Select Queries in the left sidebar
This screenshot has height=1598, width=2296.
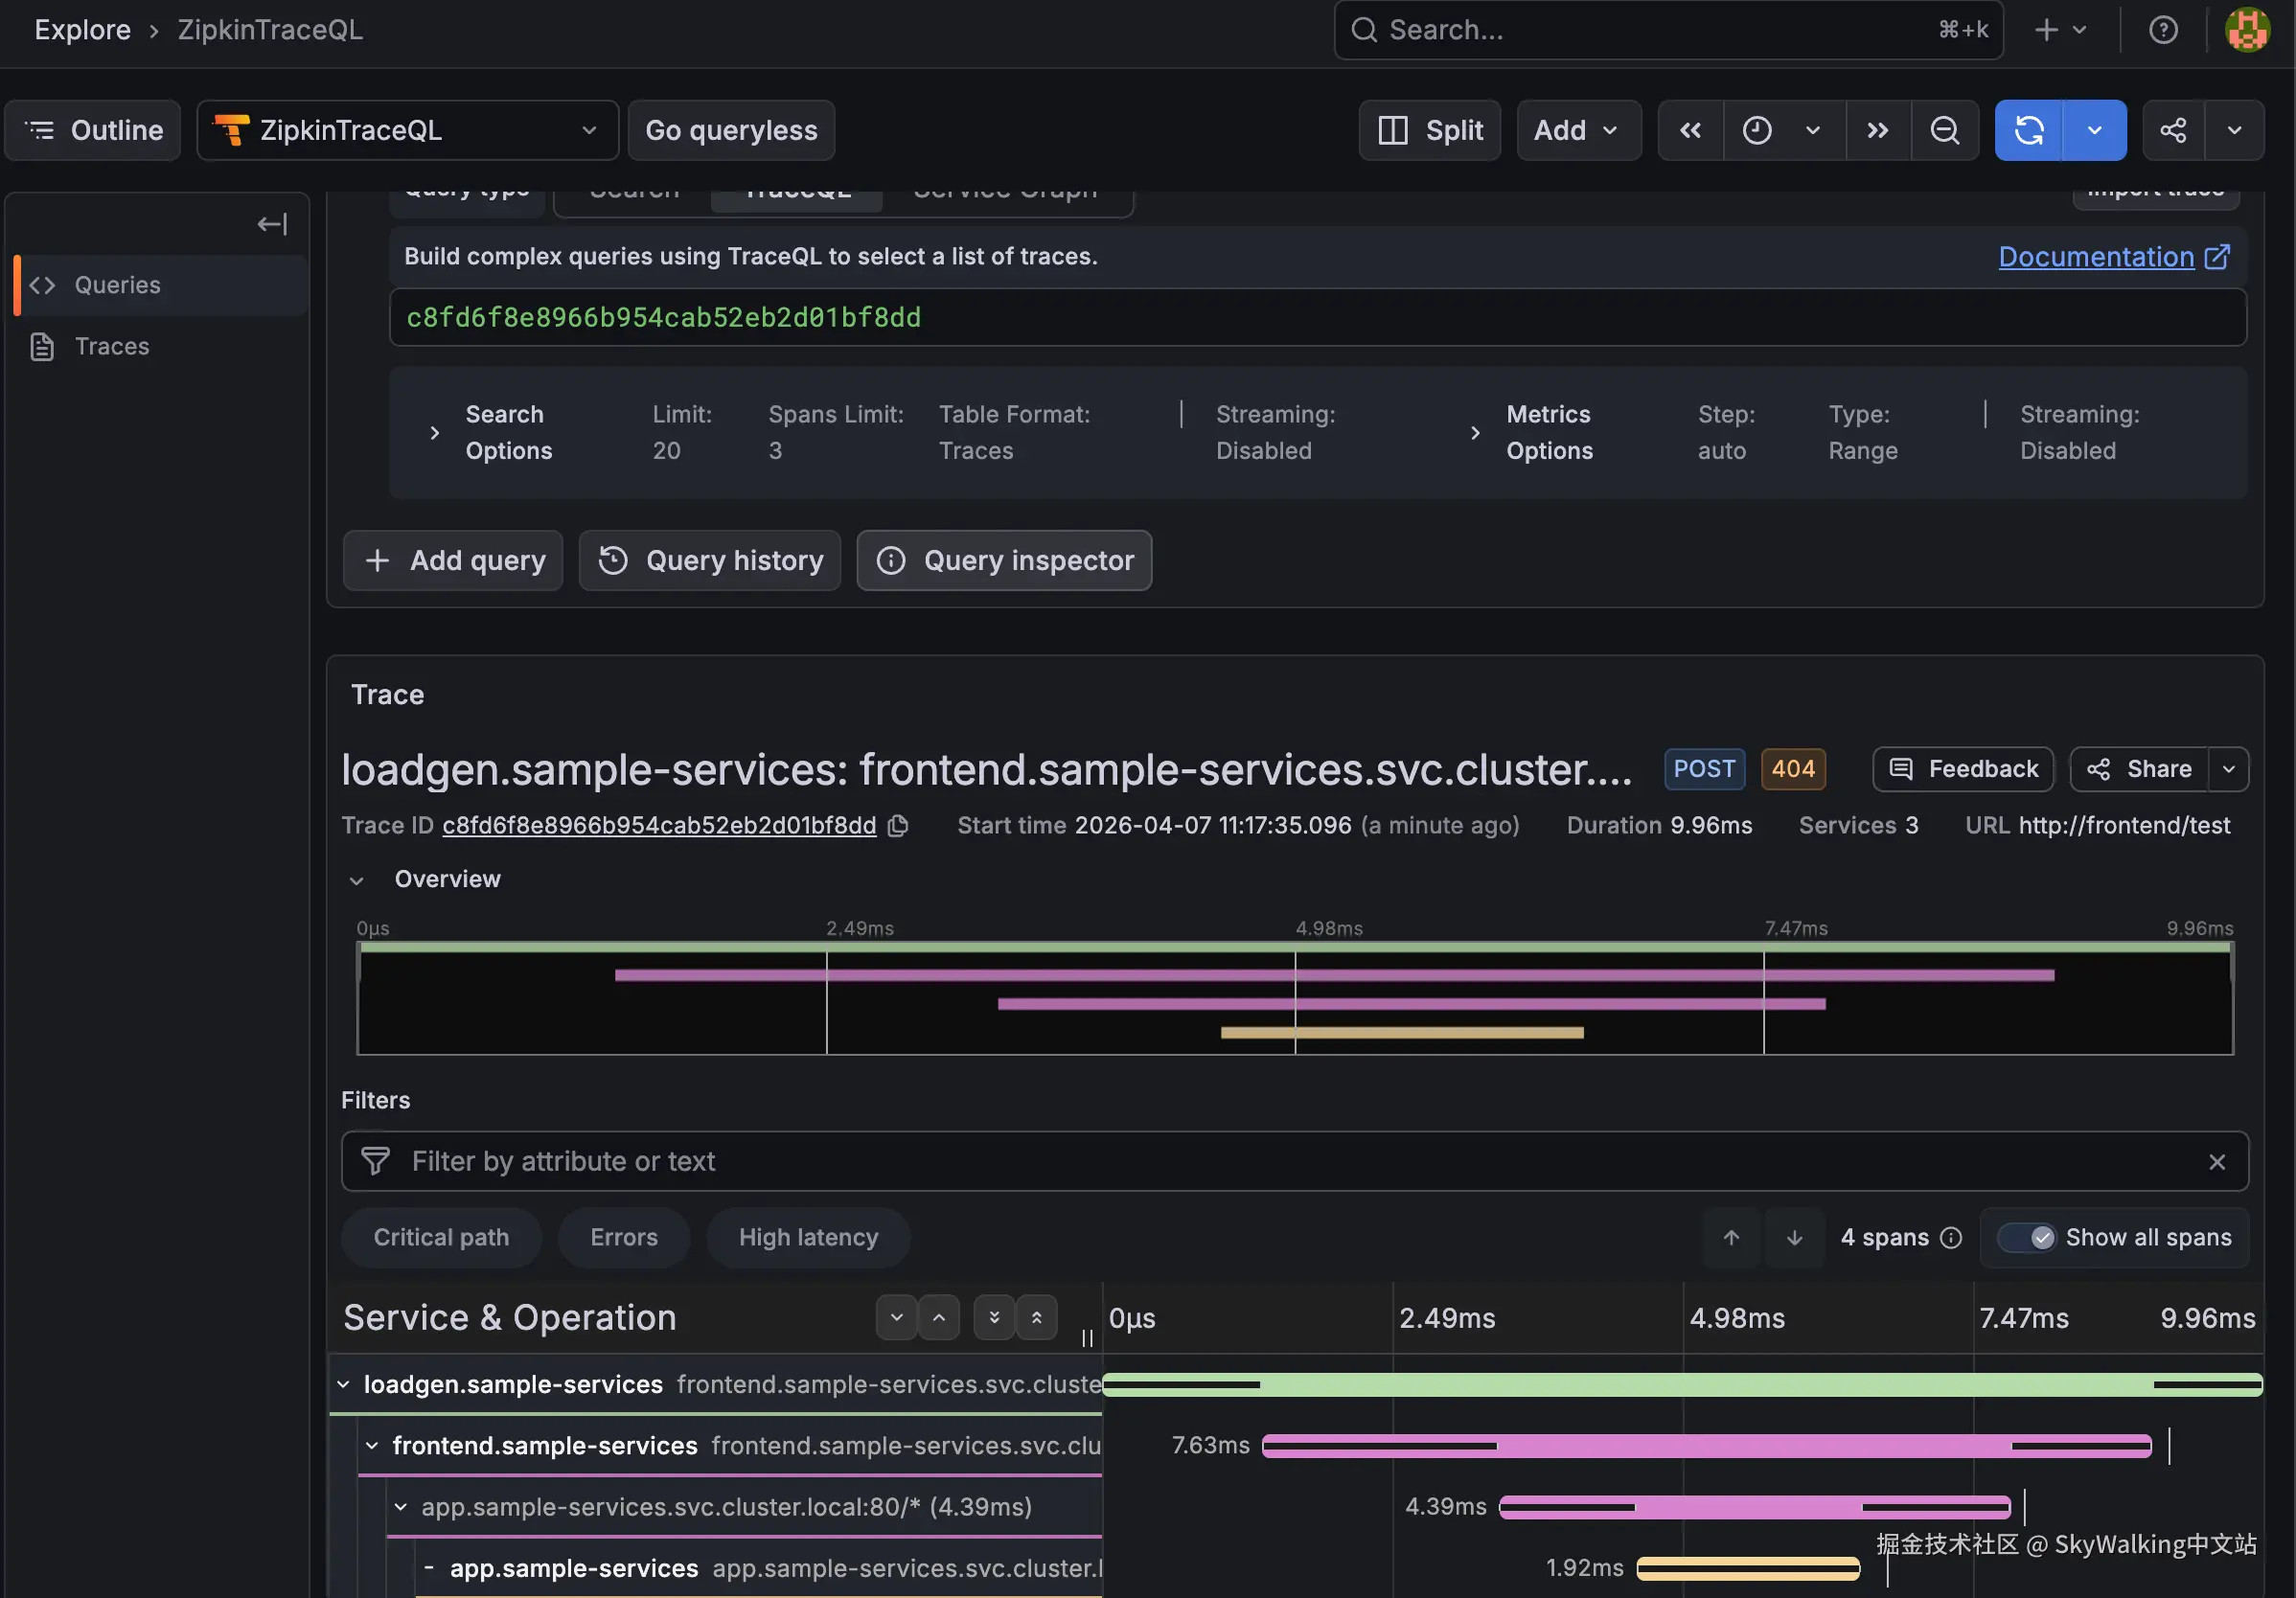pyautogui.click(x=117, y=285)
